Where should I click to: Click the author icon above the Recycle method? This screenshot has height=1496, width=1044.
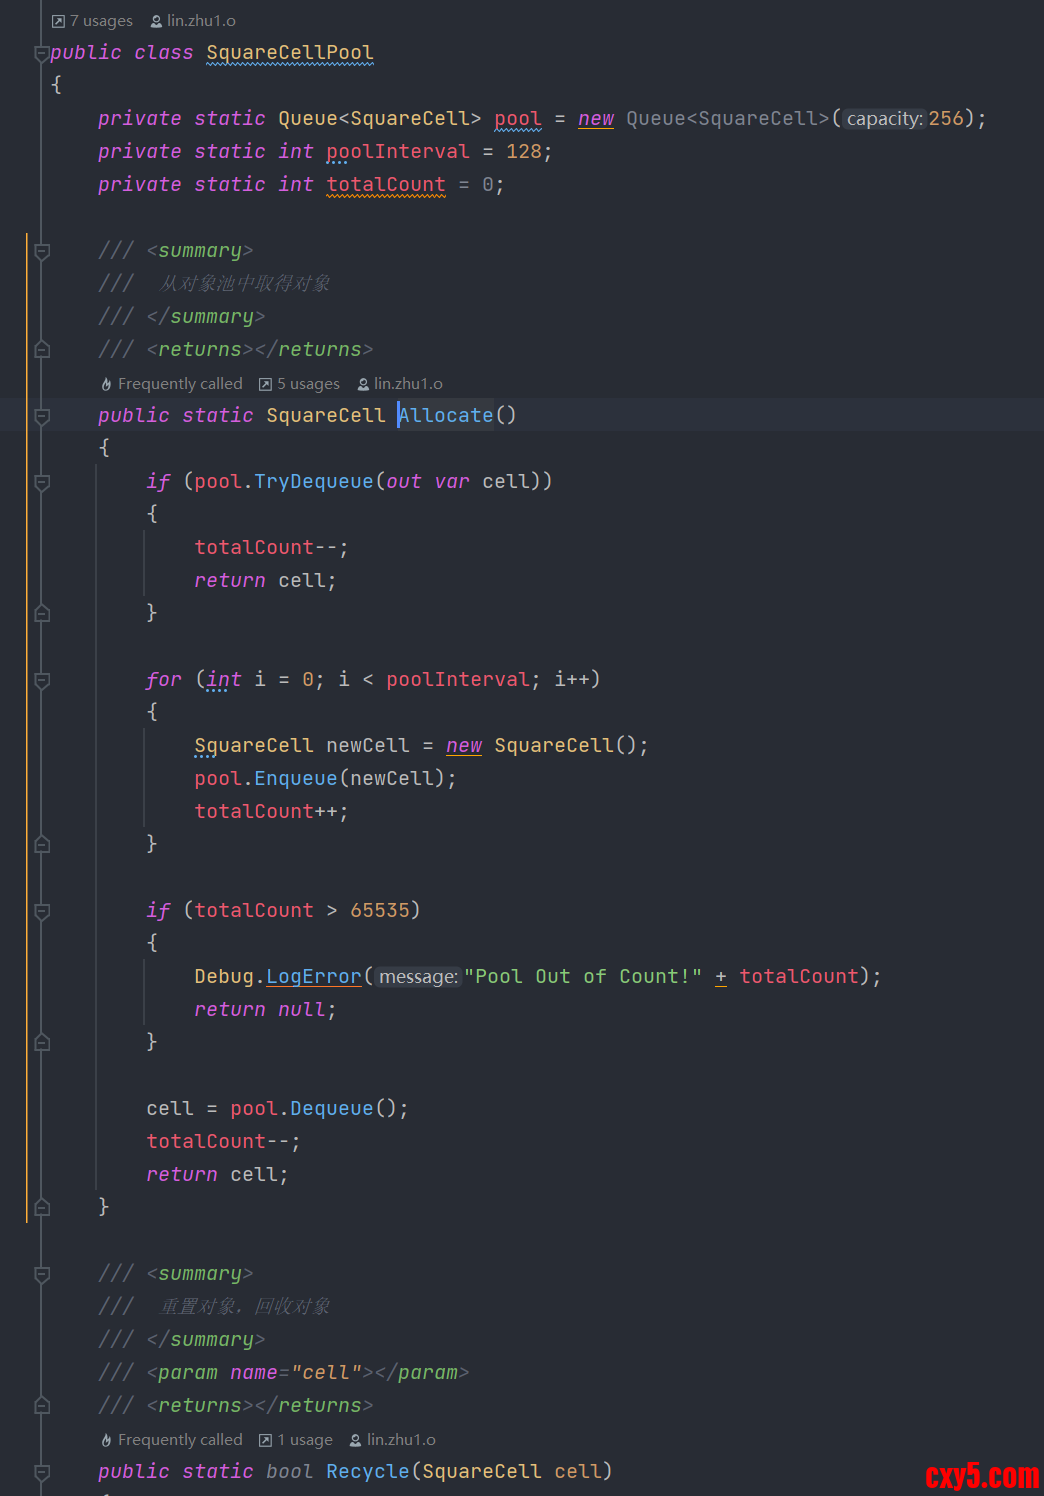pyautogui.click(x=355, y=1440)
